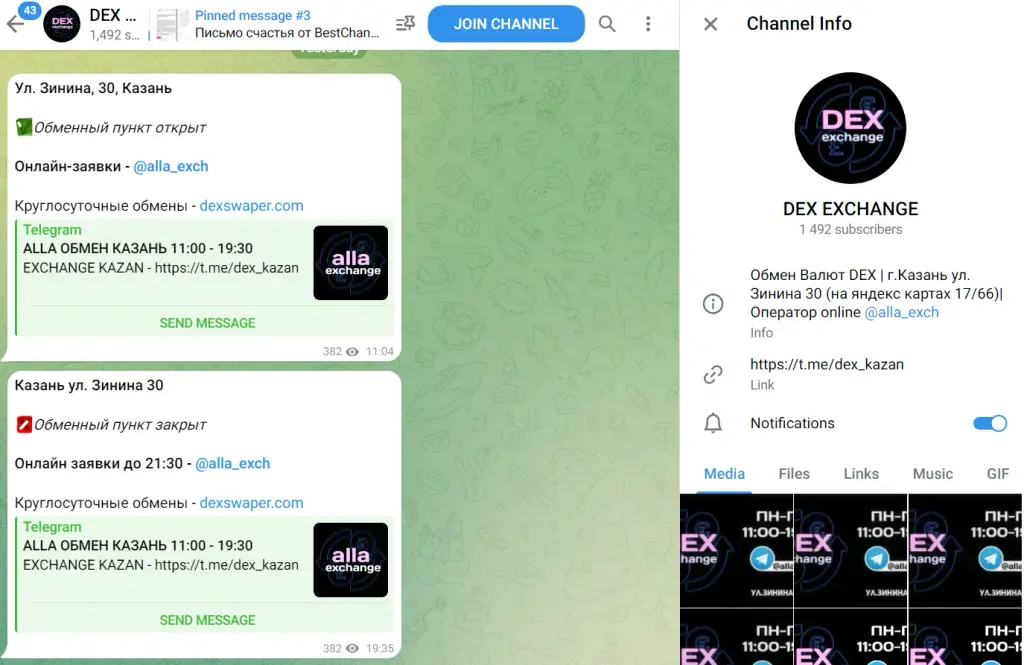Click Telegram title in 11:04 link preview
This screenshot has height=665, width=1024.
52,230
